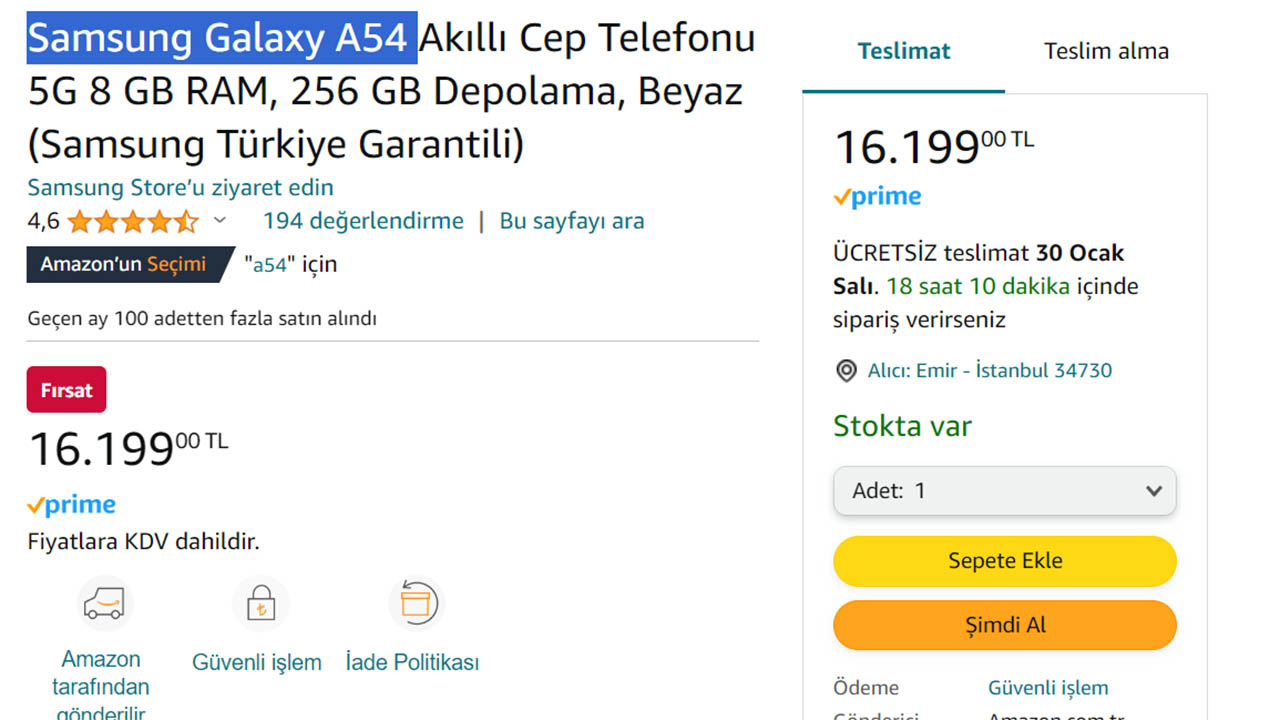This screenshot has width=1280, height=720.
Task: Select the Fırsat deal badge
Action: coord(66,389)
